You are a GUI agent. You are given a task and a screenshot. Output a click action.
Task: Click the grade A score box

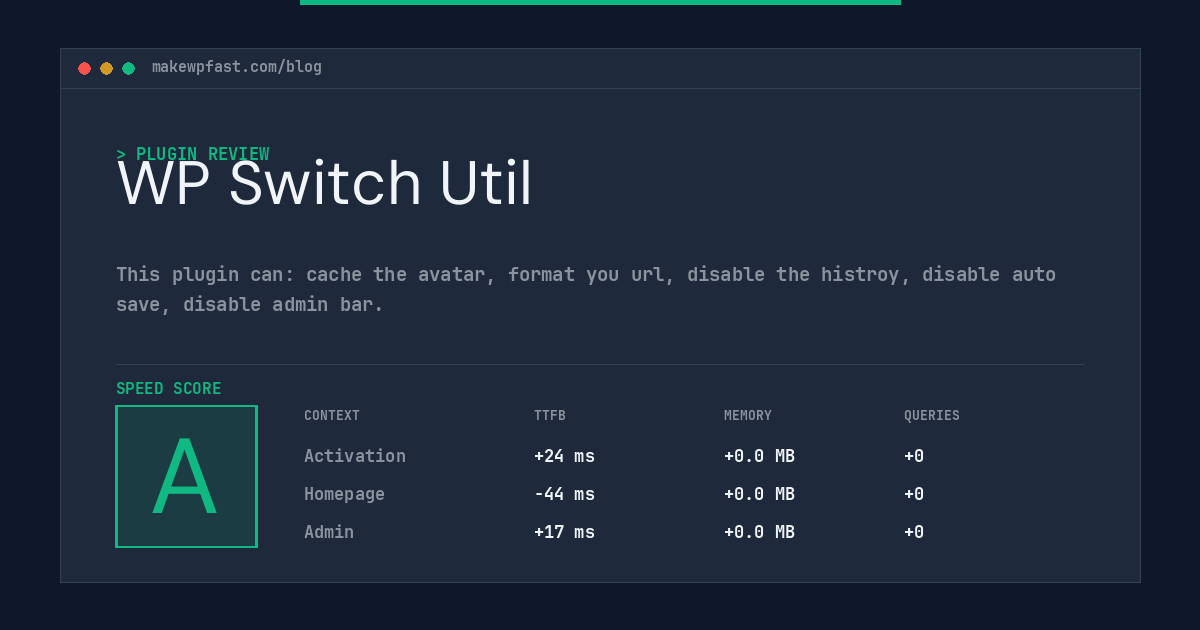(x=186, y=476)
